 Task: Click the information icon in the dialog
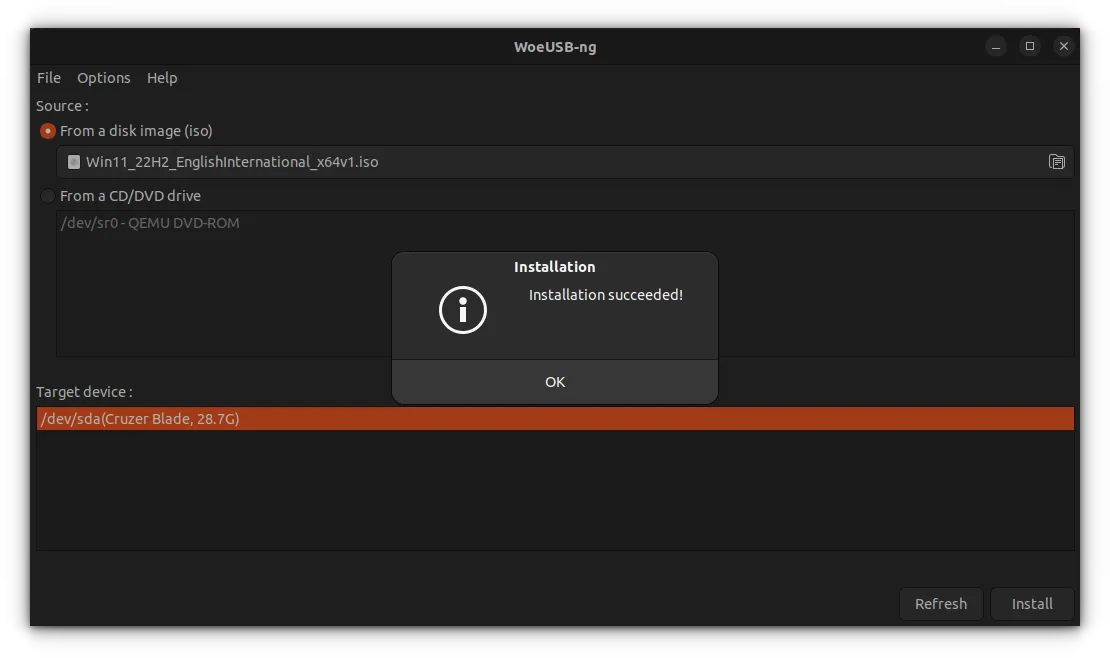point(461,309)
